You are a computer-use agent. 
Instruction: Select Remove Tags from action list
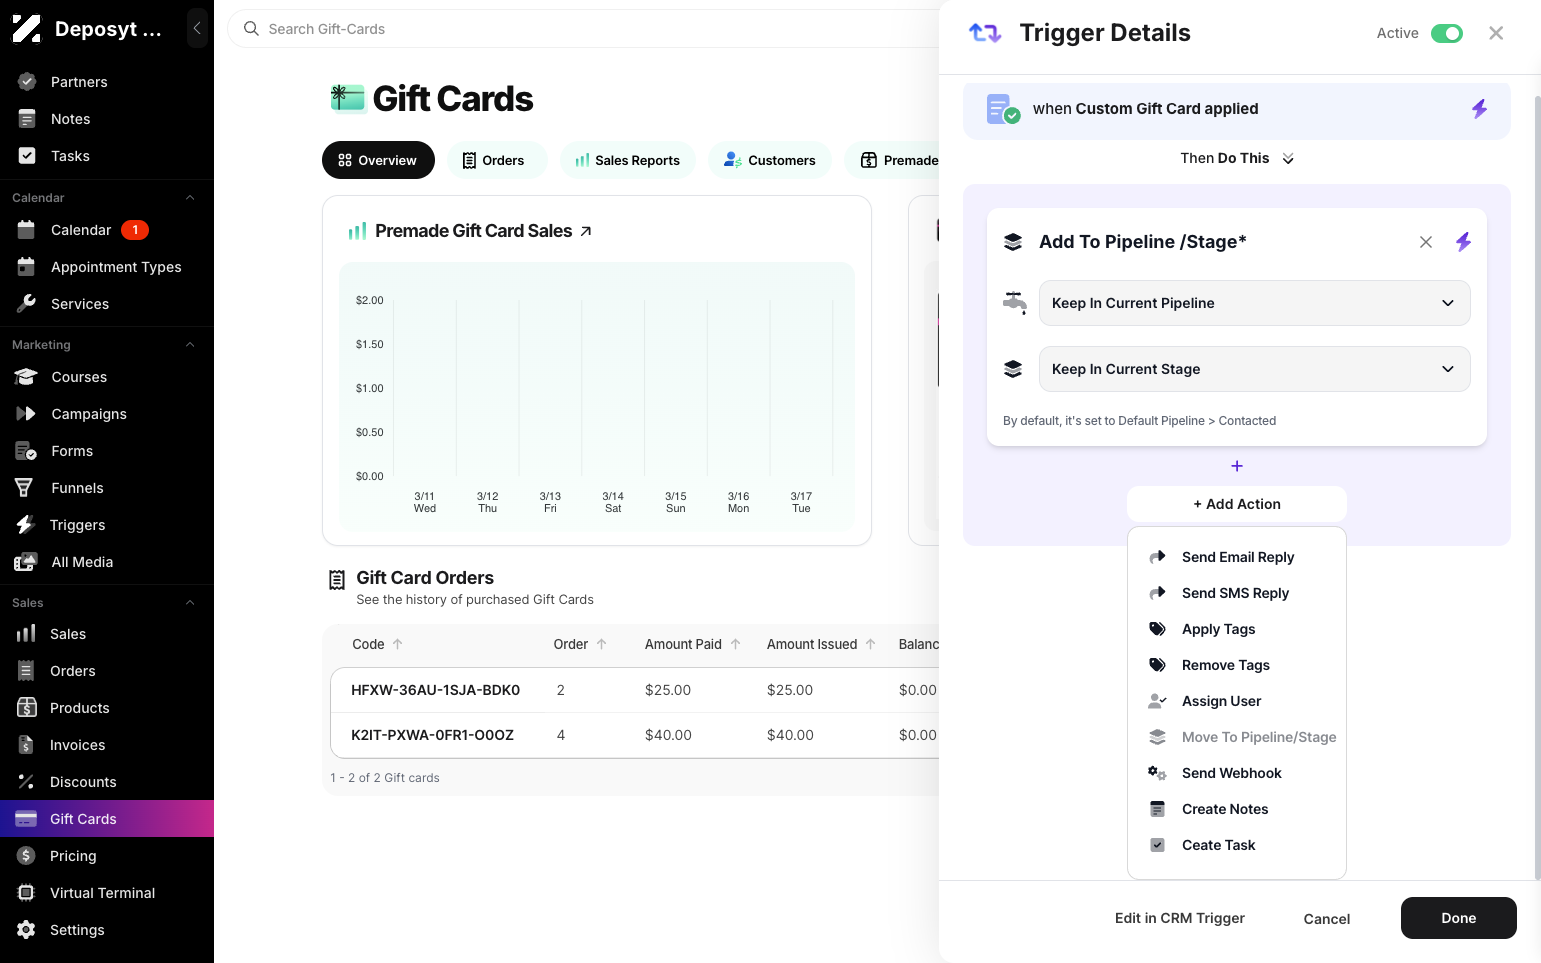(1237, 665)
